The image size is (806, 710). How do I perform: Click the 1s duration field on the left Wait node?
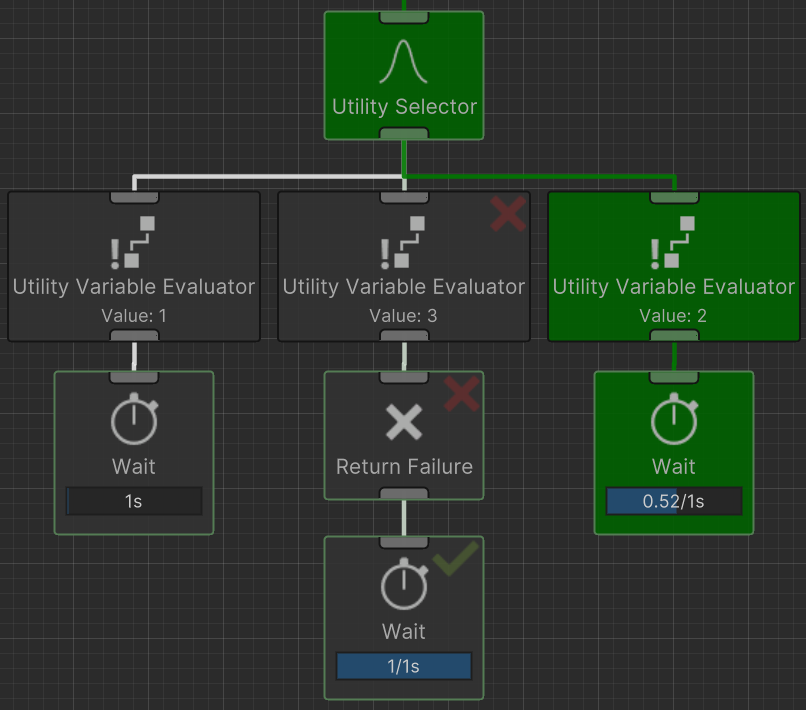(x=134, y=501)
